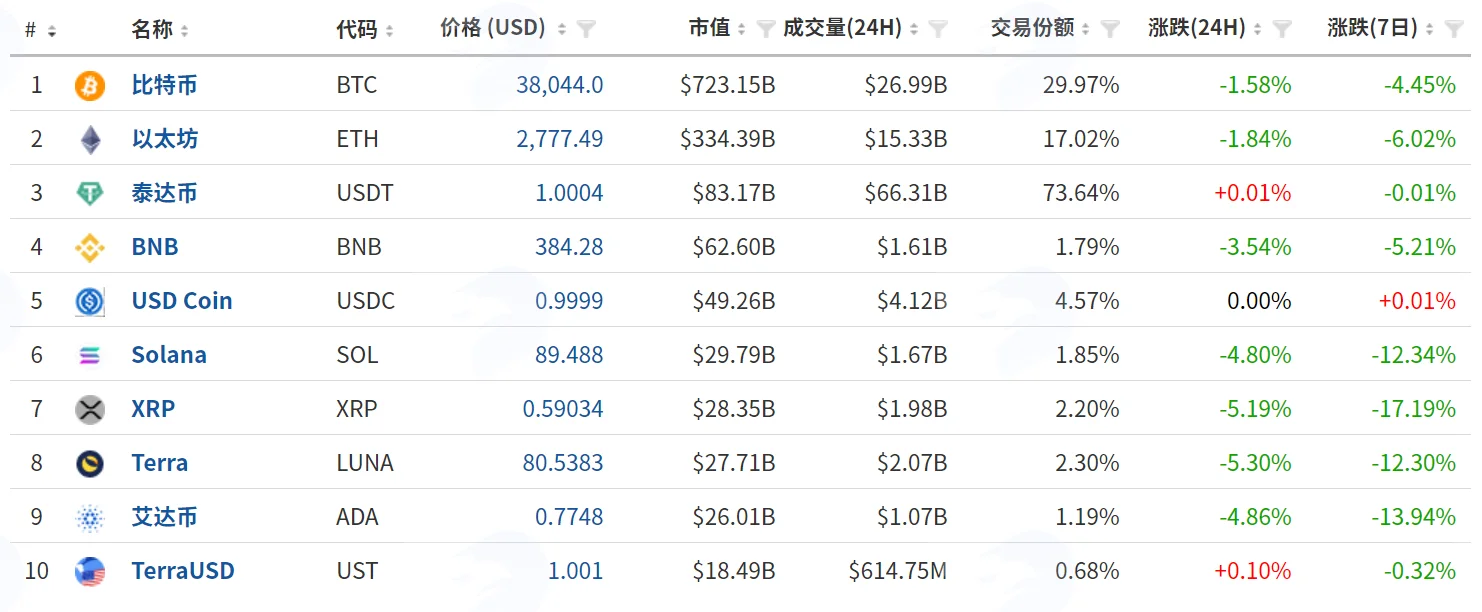The width and height of the screenshot is (1482, 612).
Task: Click USD Coin 24H change 0.00%
Action: (x=1260, y=301)
